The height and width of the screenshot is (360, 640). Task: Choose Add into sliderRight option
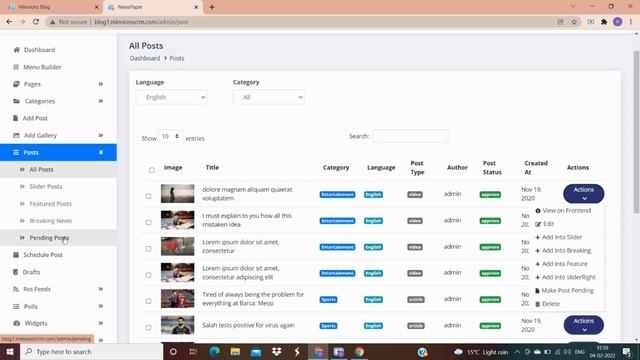pos(565,277)
